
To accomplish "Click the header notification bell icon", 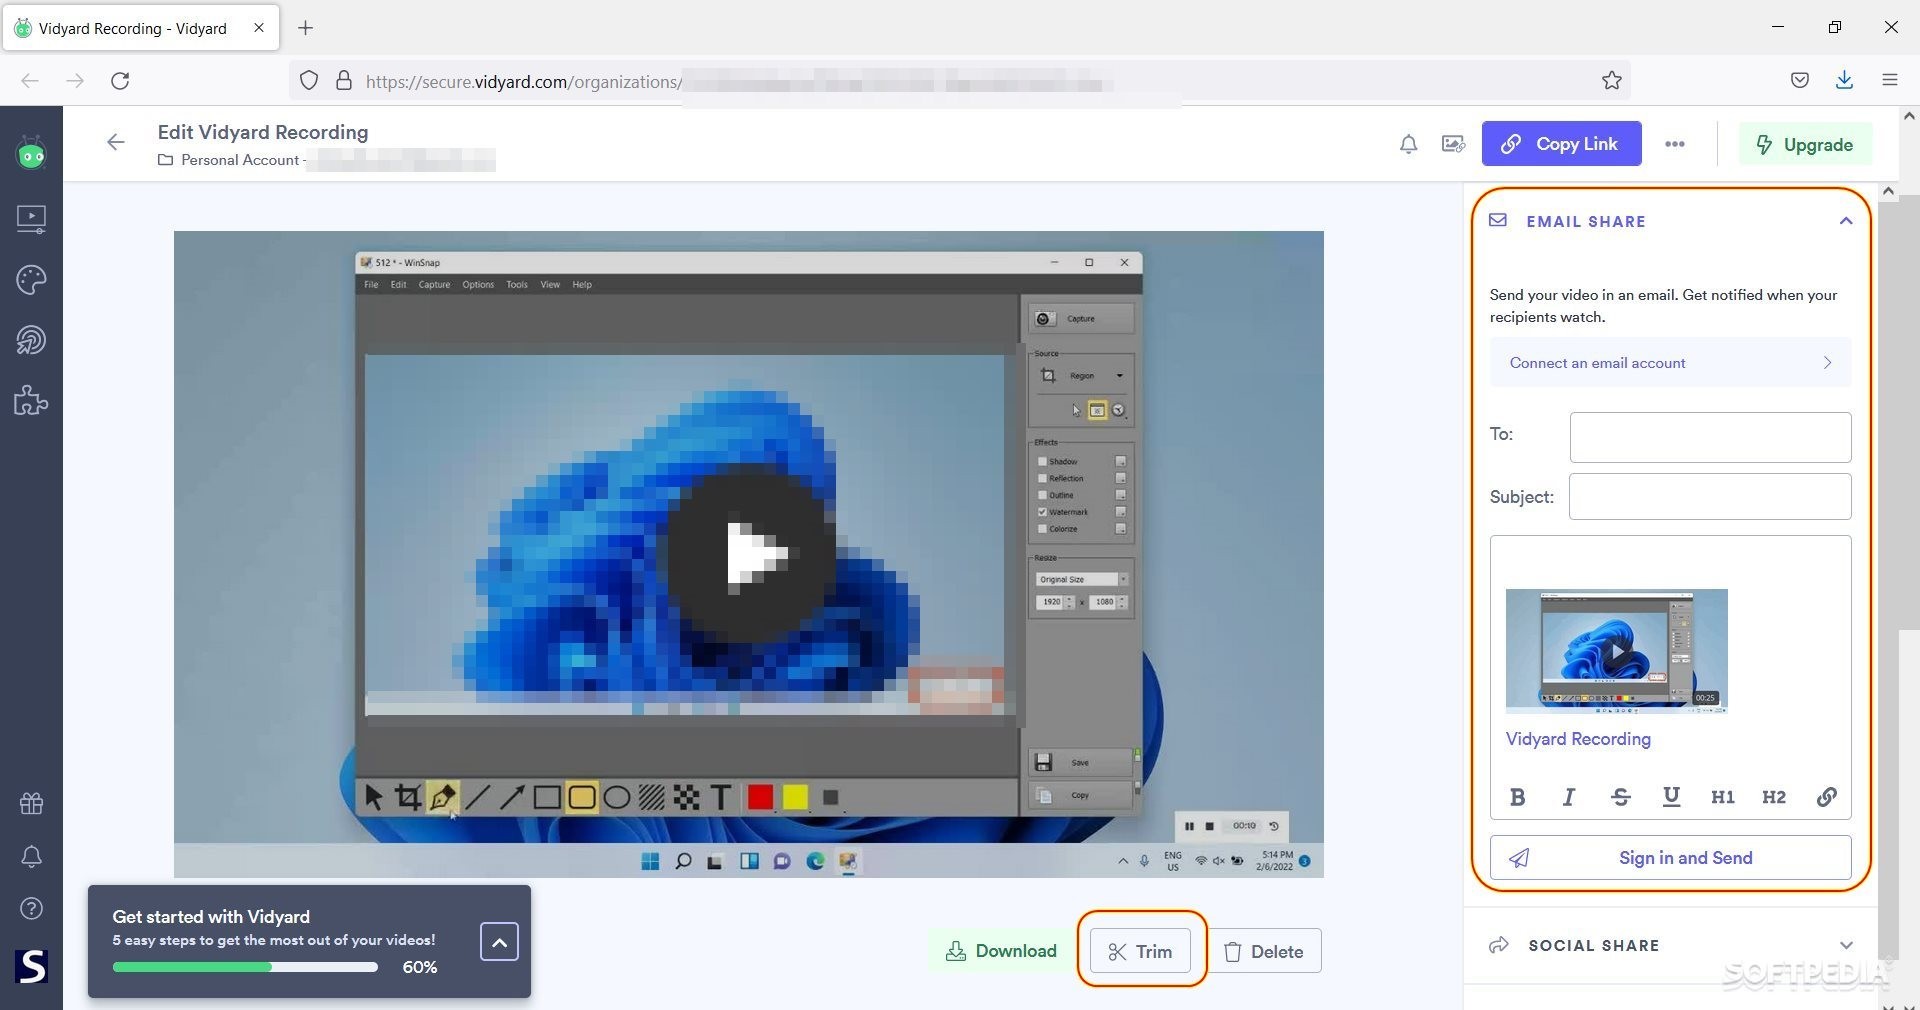I will [x=1408, y=144].
